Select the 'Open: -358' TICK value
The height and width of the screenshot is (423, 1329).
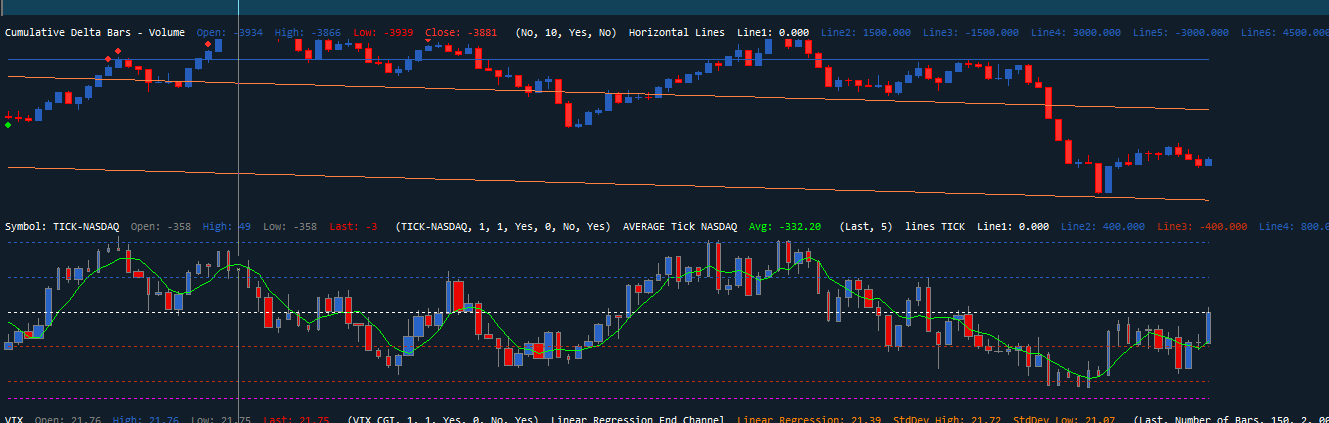click(161, 227)
